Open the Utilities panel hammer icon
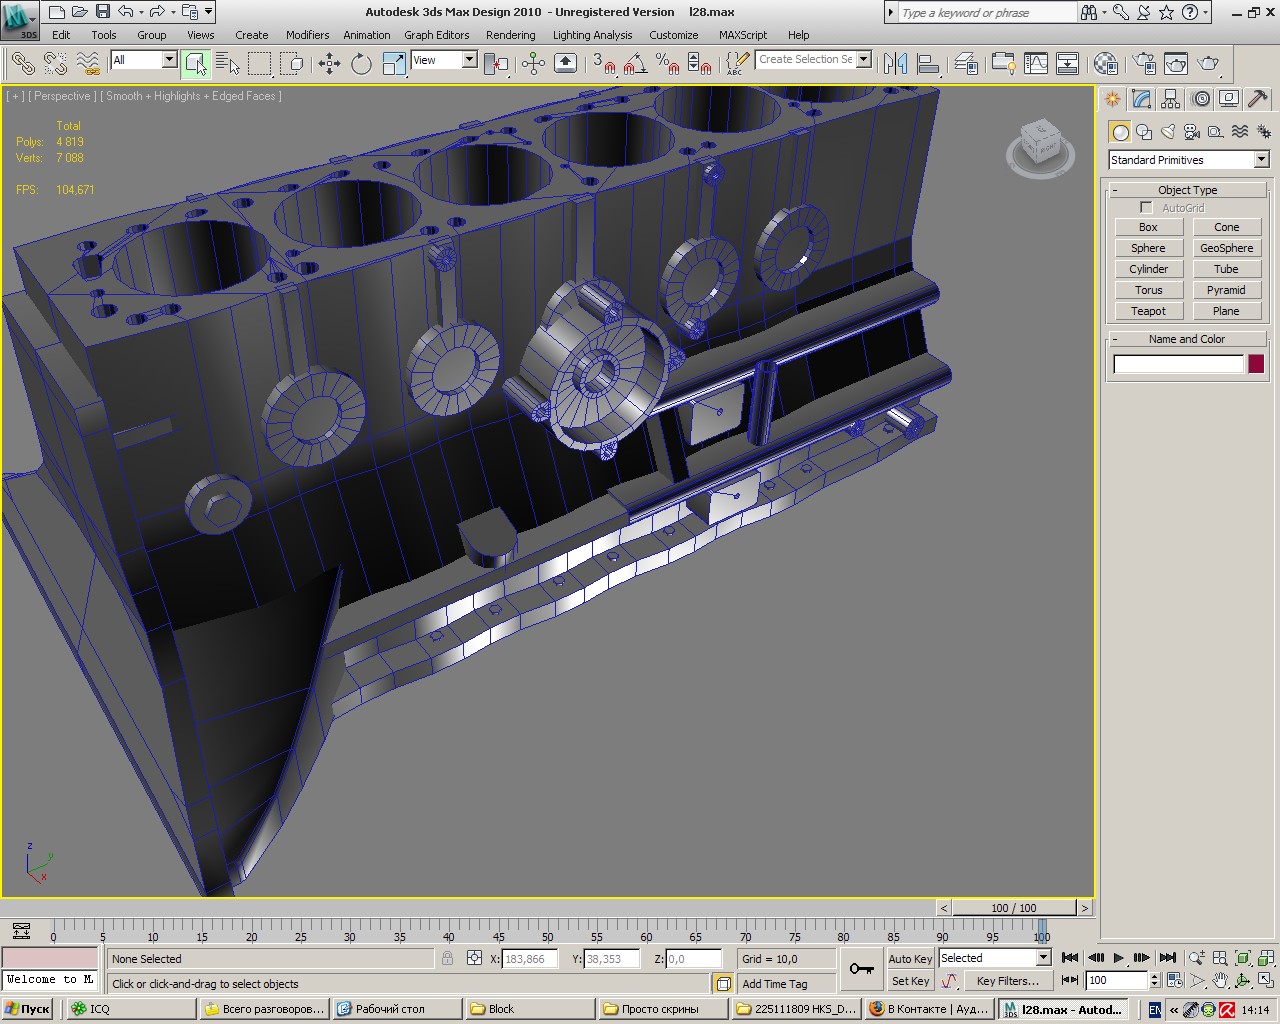Image resolution: width=1280 pixels, height=1024 pixels. pyautogui.click(x=1258, y=99)
